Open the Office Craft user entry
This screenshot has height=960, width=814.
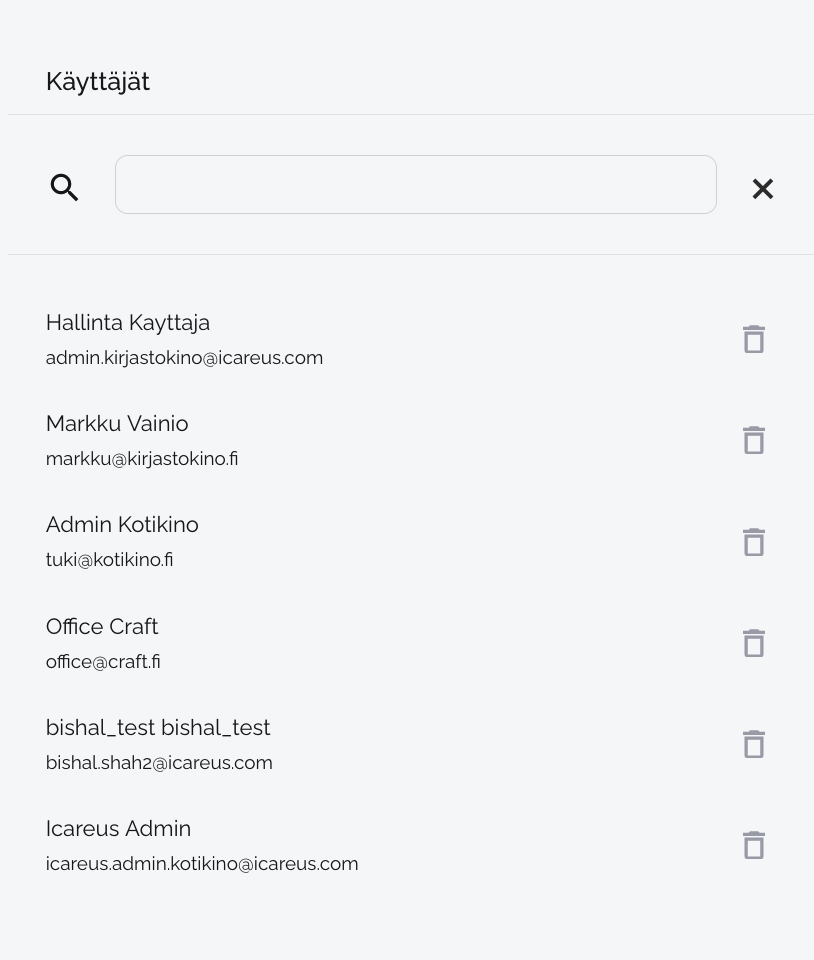(102, 627)
